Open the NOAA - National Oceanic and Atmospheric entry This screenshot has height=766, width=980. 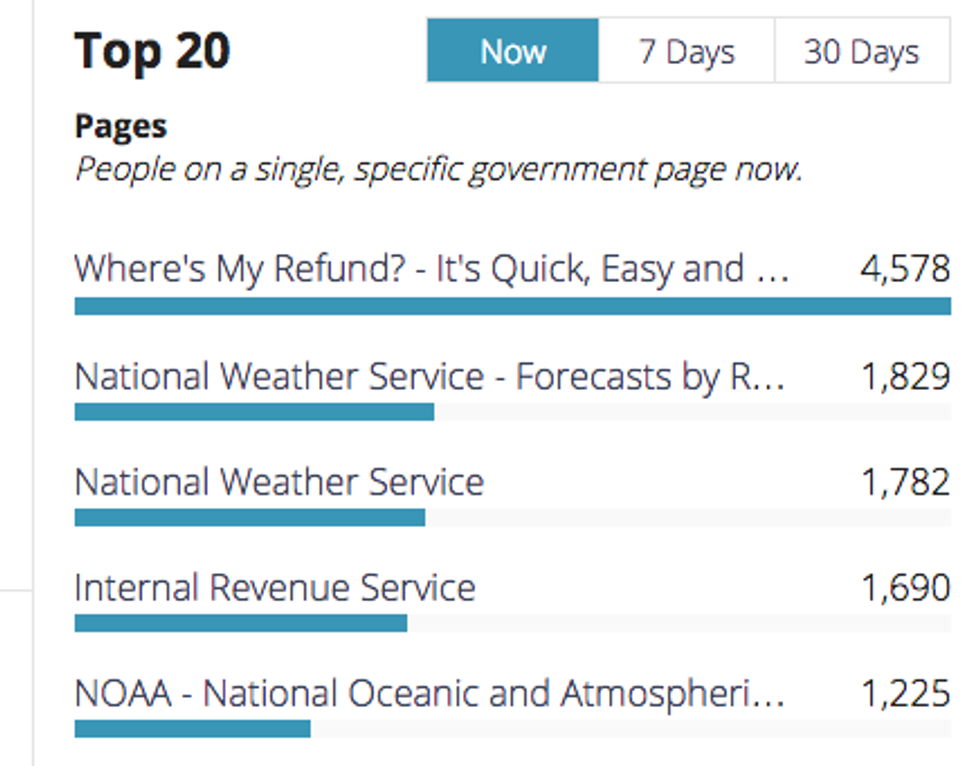(430, 694)
